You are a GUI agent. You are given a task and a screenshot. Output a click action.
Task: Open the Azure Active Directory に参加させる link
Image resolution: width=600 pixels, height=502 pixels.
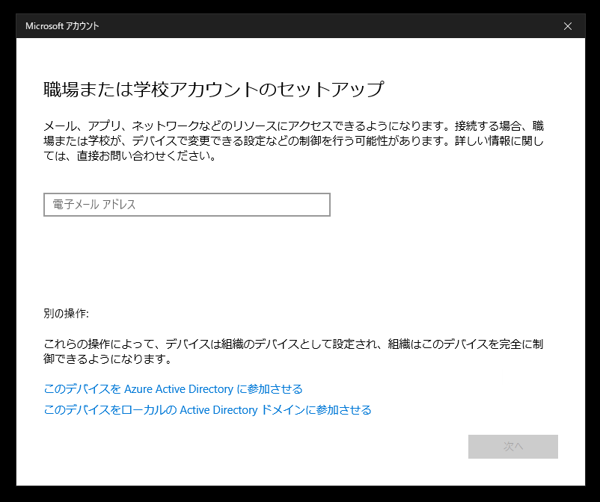pos(173,389)
